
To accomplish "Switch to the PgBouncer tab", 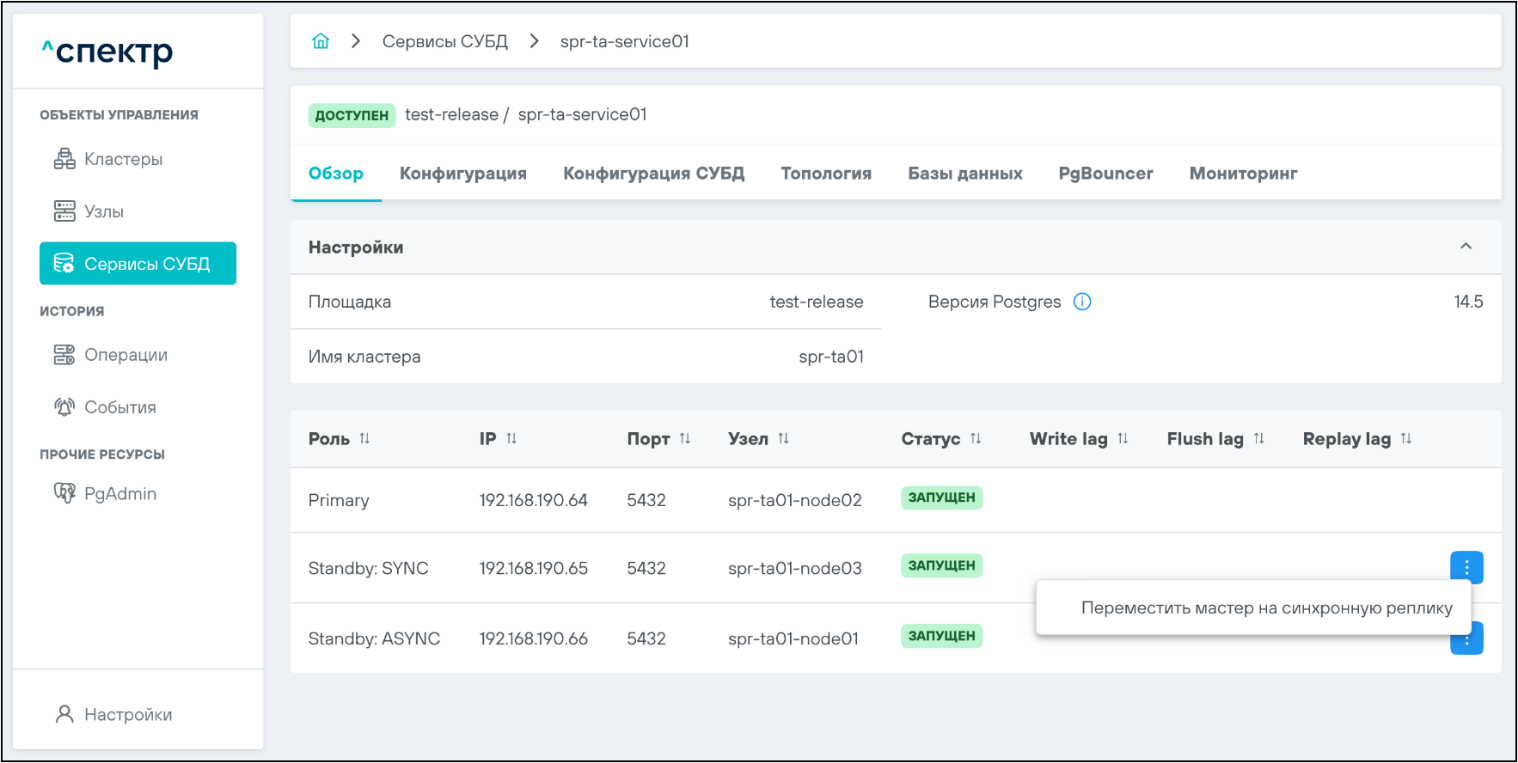I will (1105, 174).
